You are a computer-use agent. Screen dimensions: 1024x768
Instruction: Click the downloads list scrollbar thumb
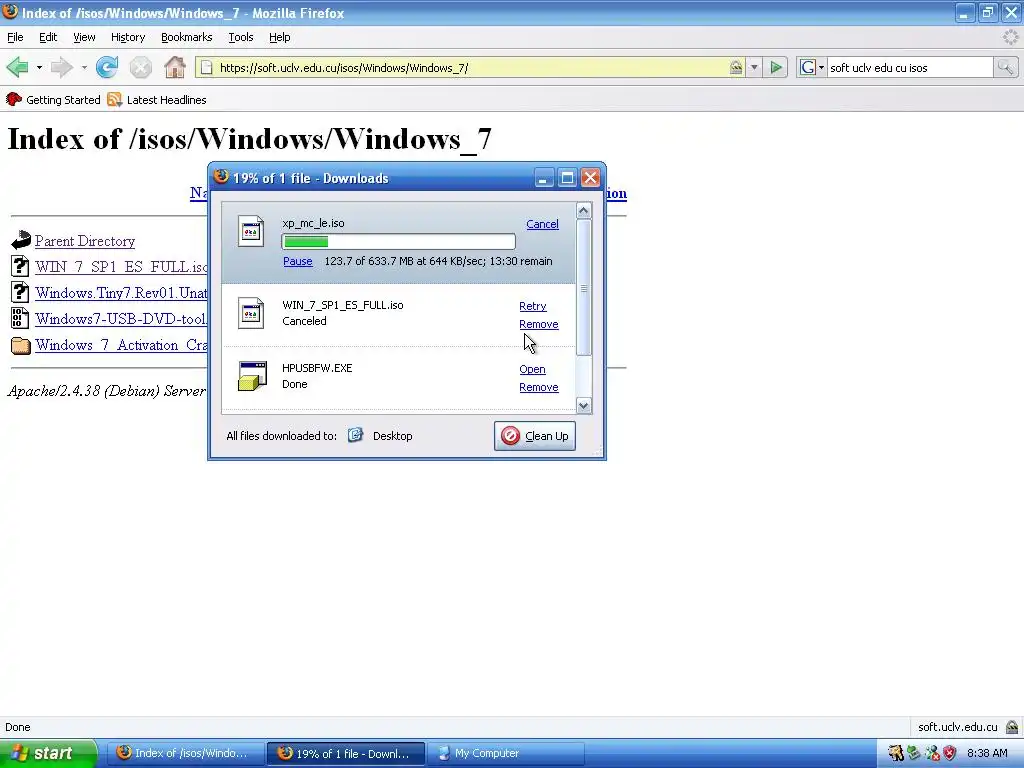point(583,288)
